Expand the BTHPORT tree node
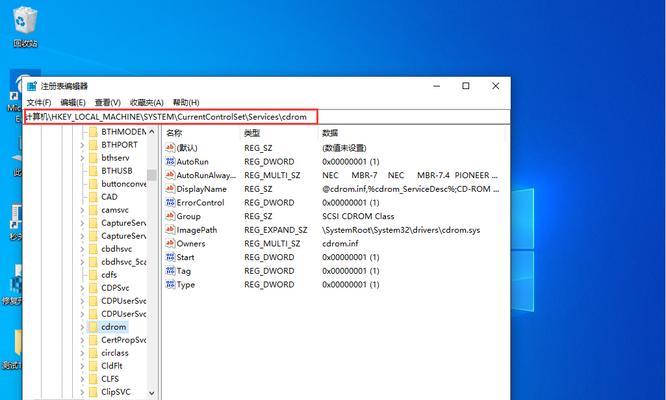666x400 pixels. 82,145
